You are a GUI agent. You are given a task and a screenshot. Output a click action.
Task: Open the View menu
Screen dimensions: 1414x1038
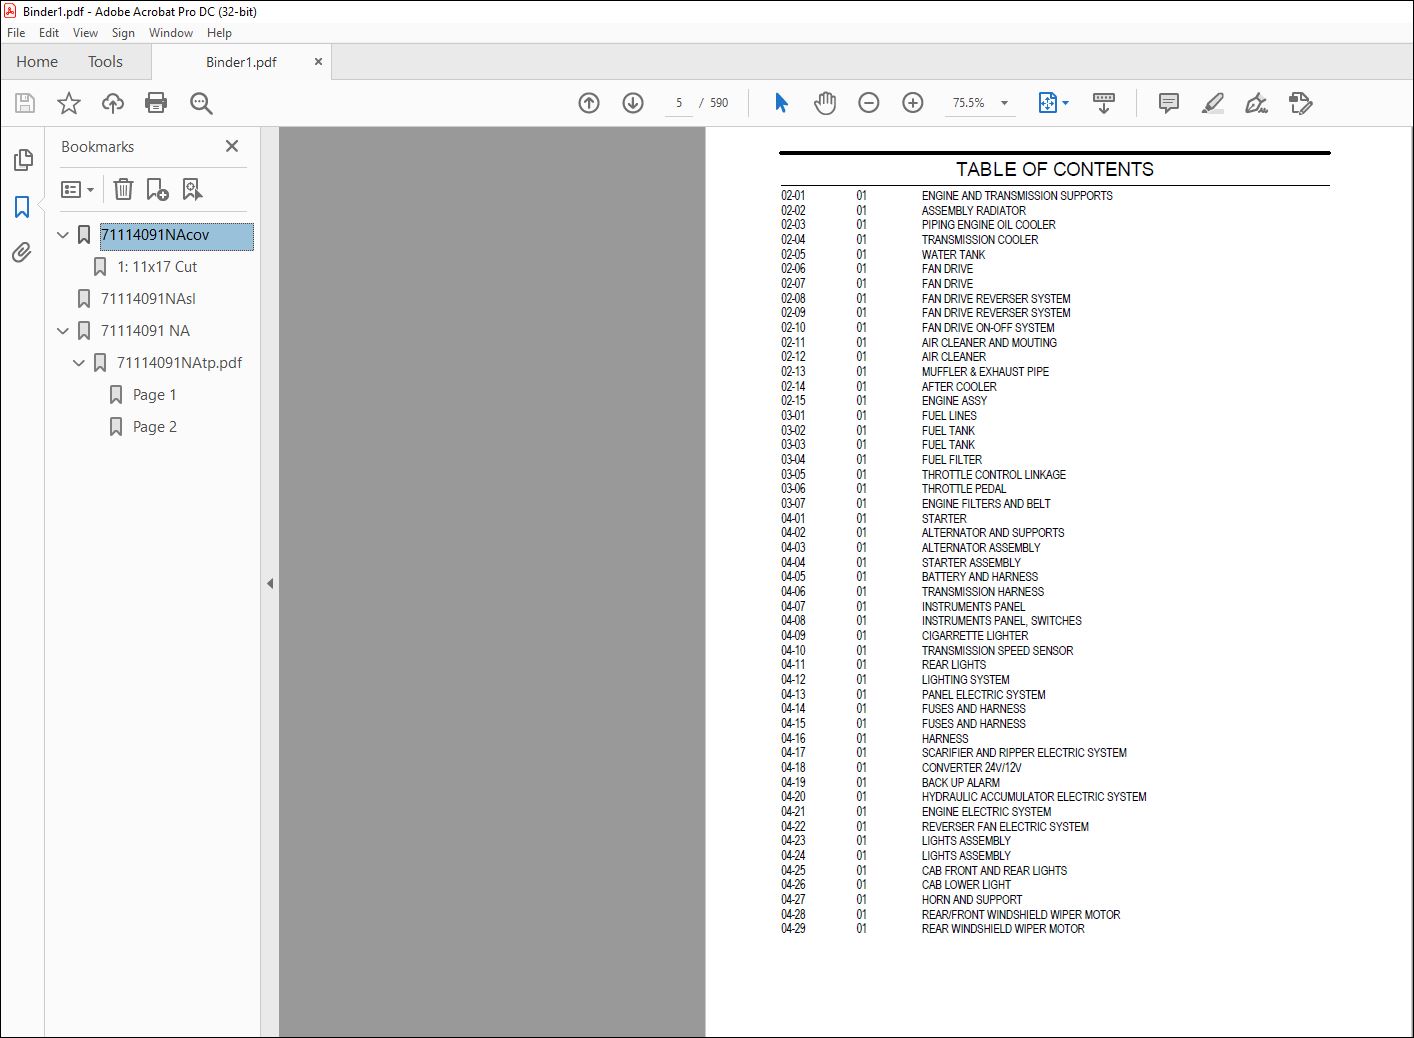(x=85, y=33)
